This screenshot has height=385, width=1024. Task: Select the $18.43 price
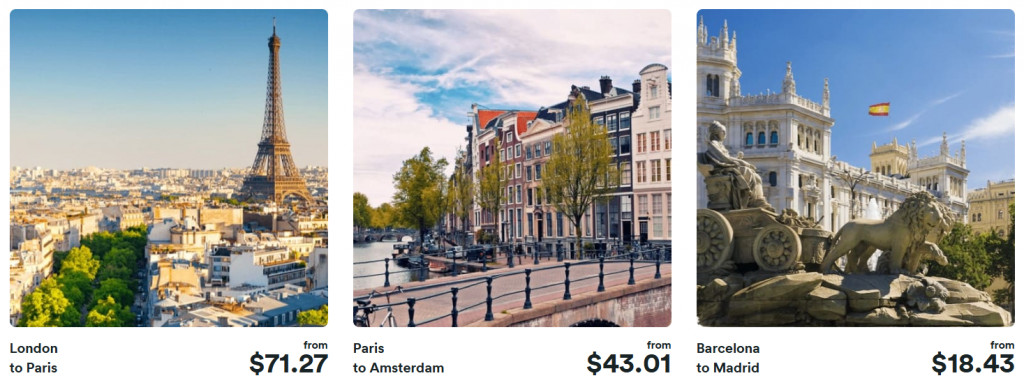pos(973,363)
